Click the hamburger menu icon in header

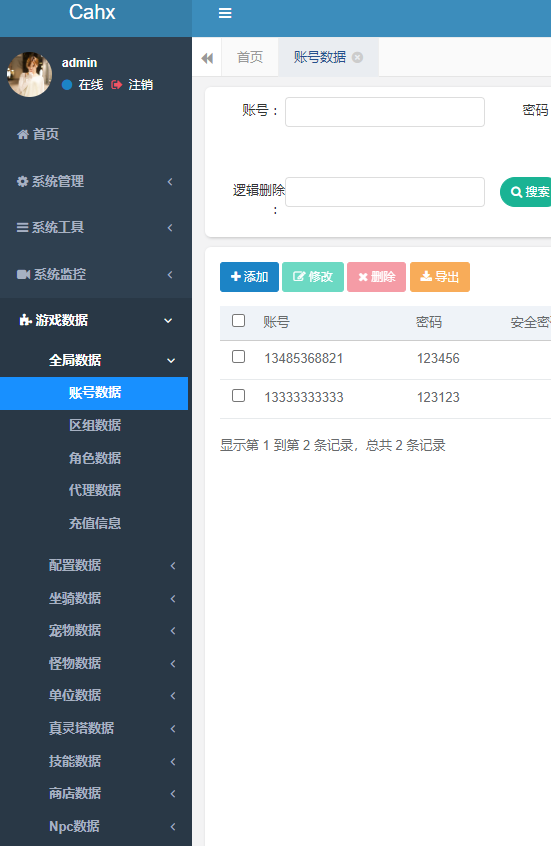click(x=225, y=13)
